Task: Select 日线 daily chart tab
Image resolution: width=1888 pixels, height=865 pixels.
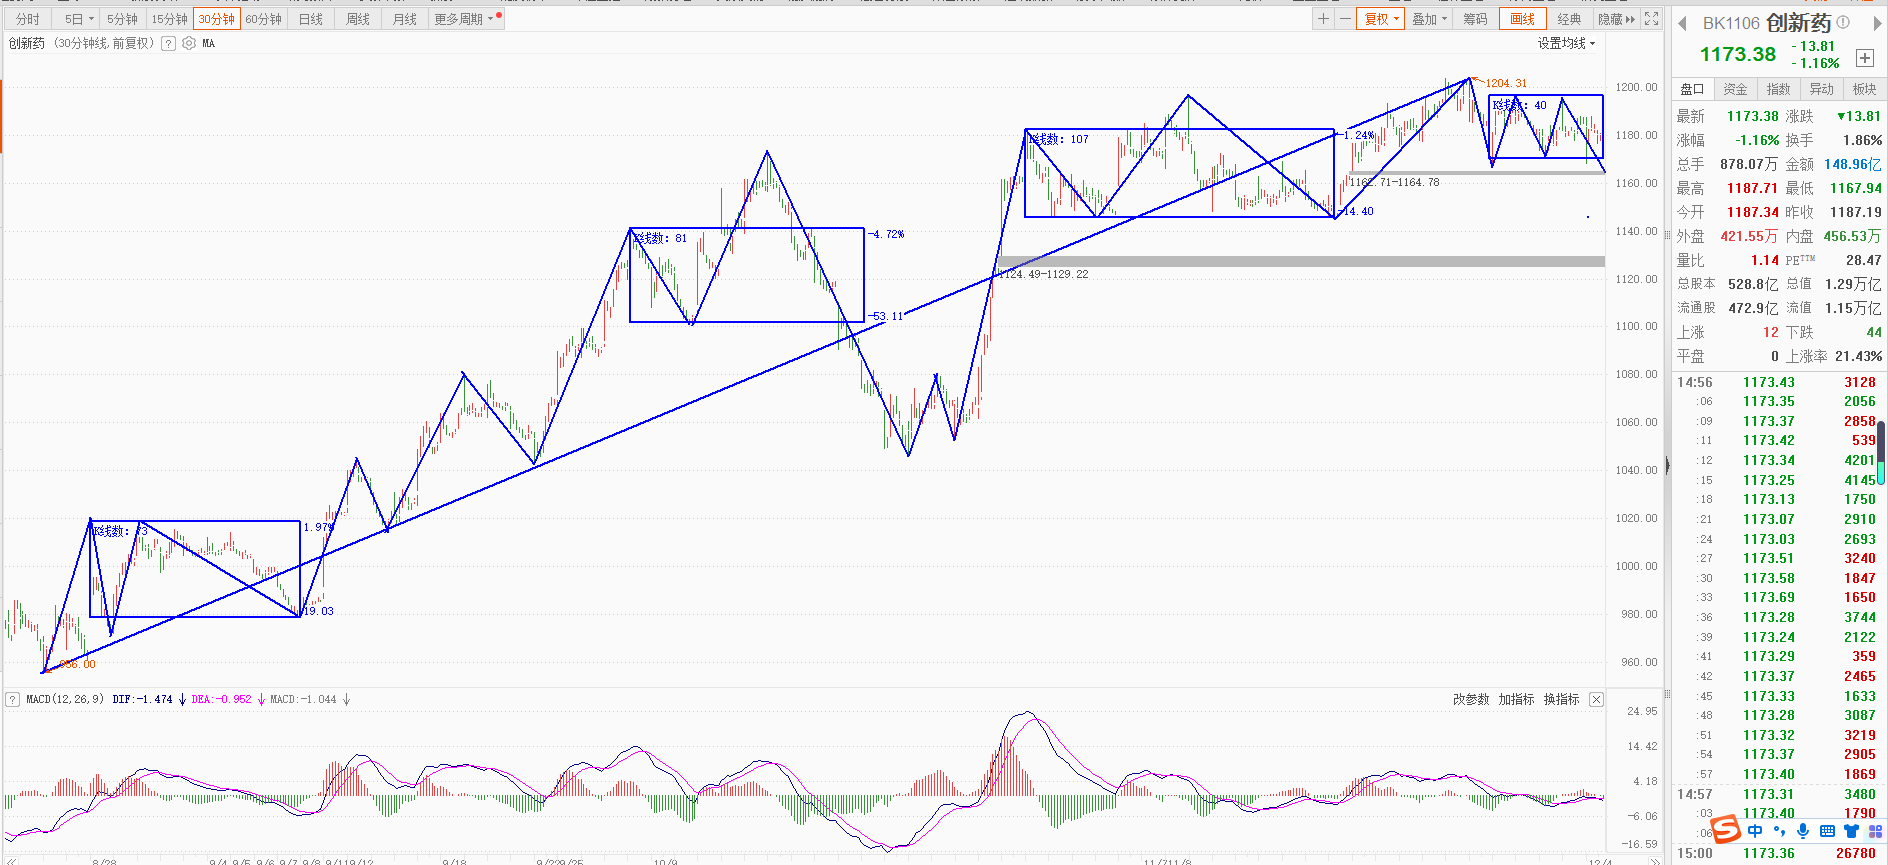Action: tap(311, 19)
